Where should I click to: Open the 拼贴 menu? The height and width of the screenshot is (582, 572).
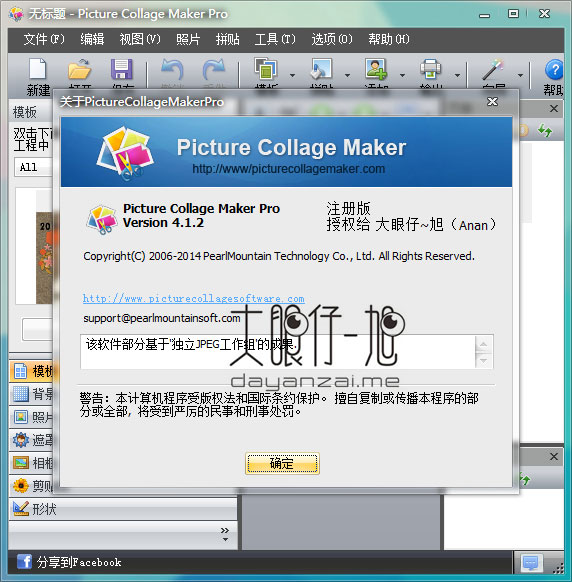(x=228, y=39)
